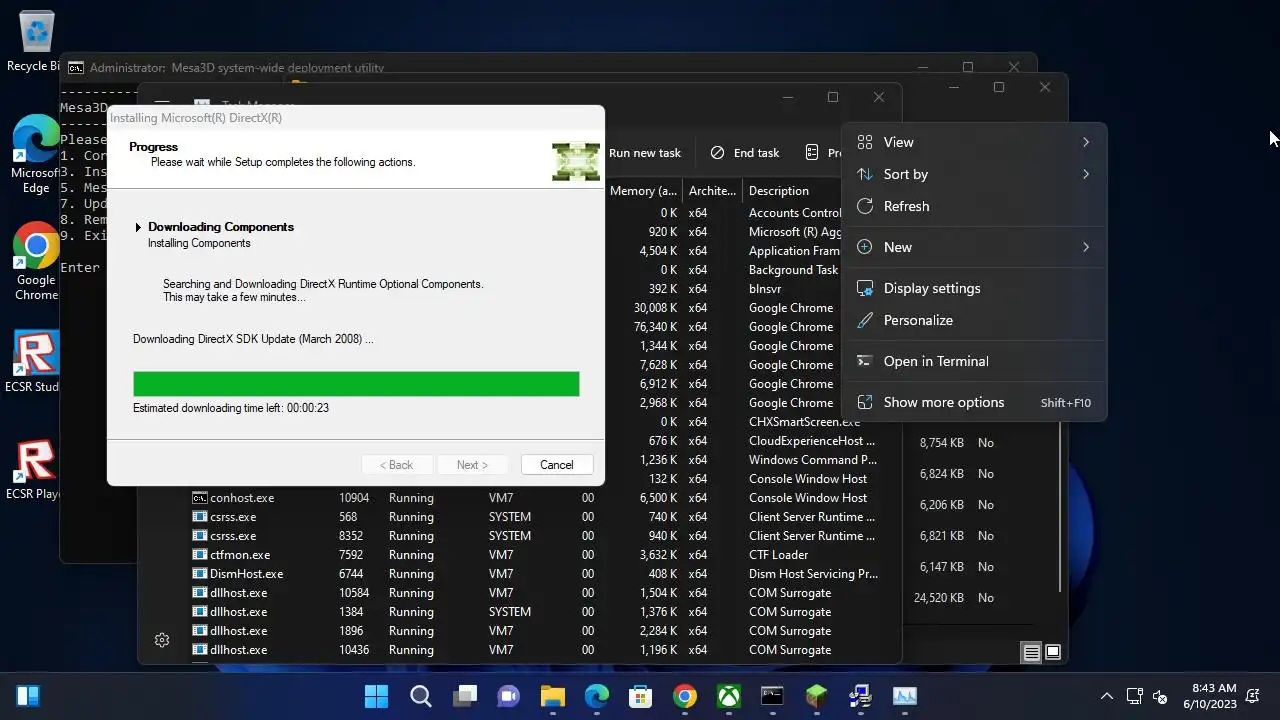Select the ECSR Studio desktop icon

[36, 360]
